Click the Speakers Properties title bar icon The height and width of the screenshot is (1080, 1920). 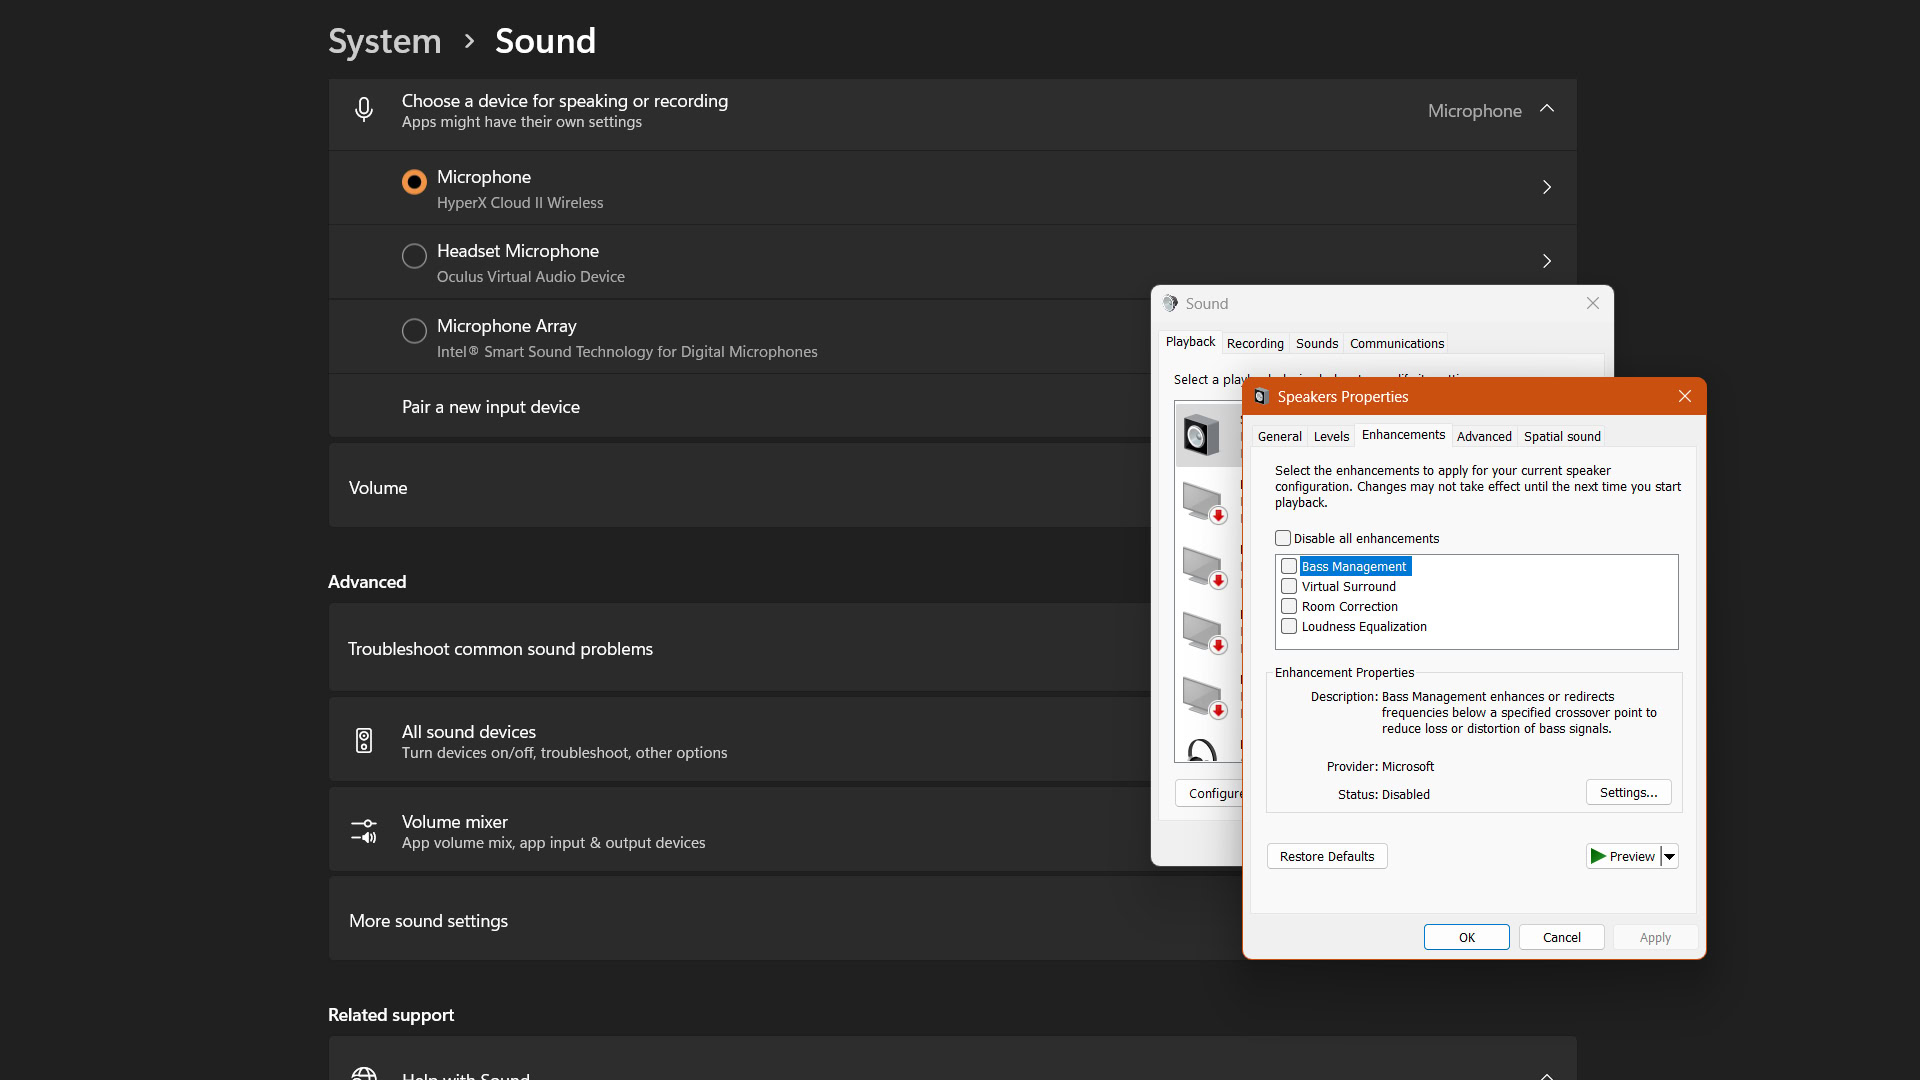point(1261,397)
